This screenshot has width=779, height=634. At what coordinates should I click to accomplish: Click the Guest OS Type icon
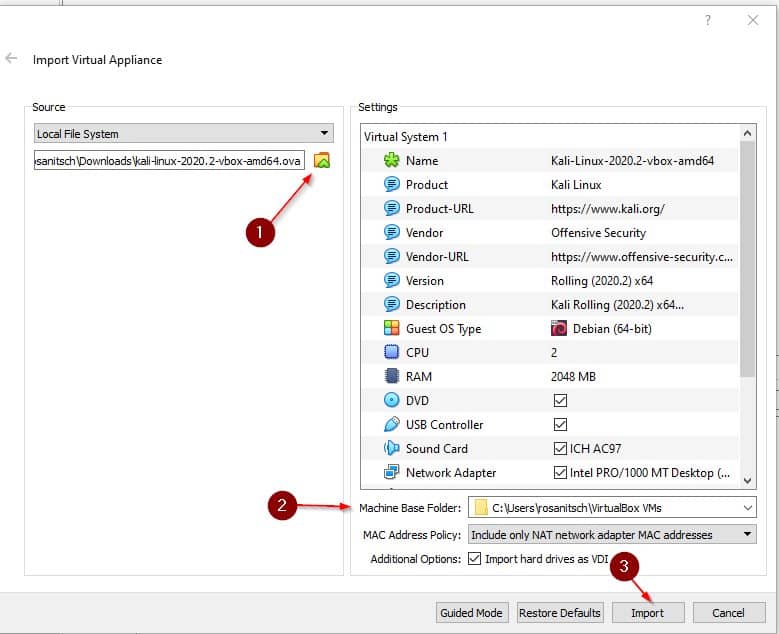[392, 329]
